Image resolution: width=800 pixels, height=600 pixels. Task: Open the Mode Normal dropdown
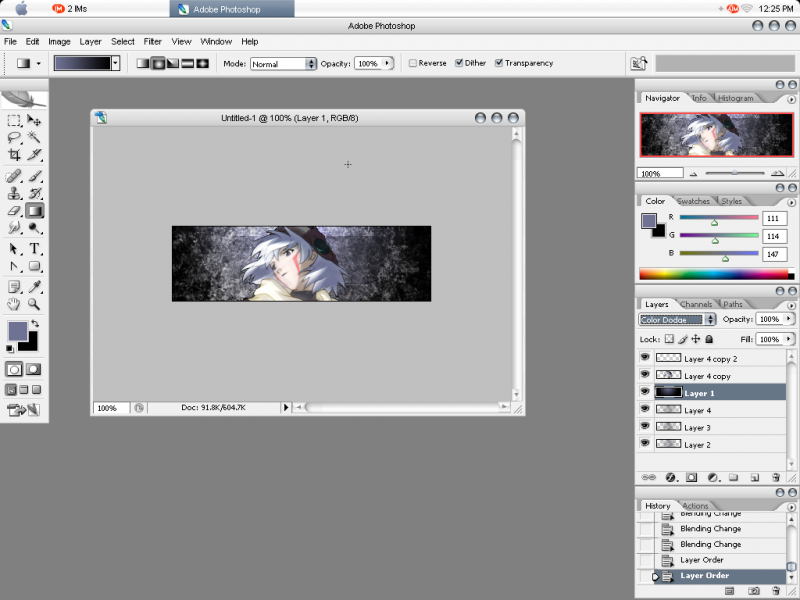283,64
